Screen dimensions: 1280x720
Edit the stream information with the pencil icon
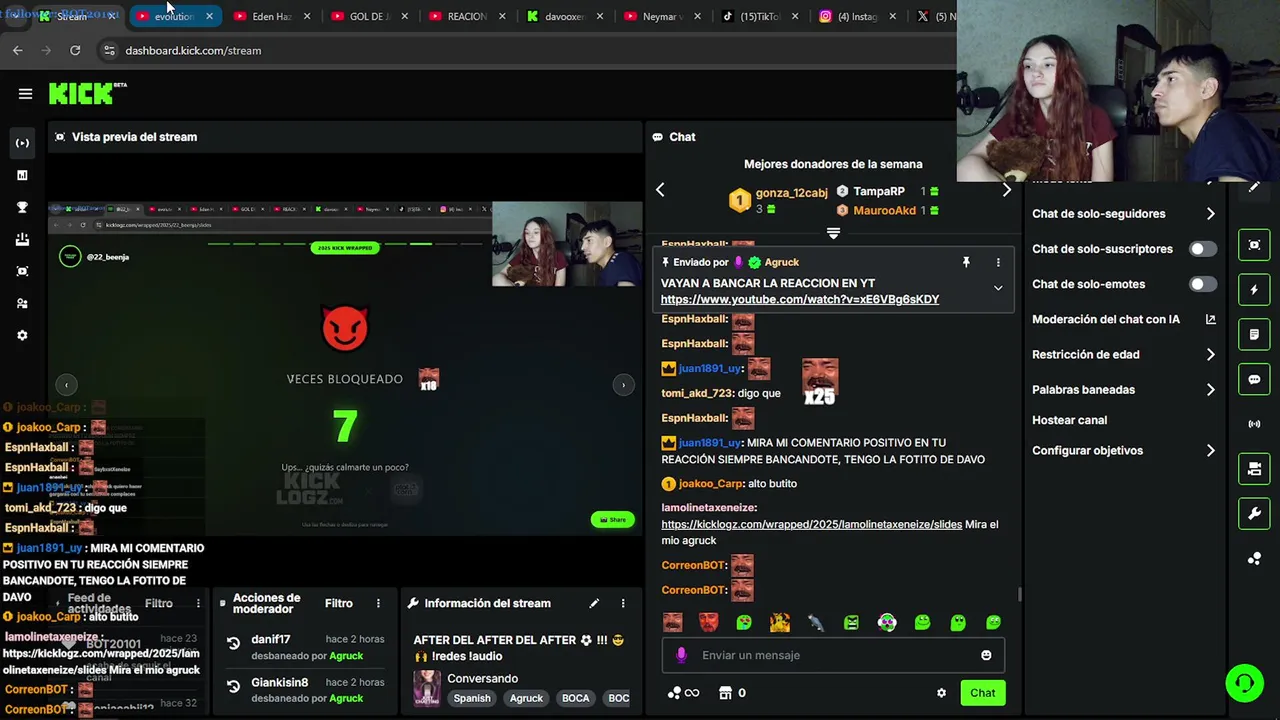[594, 603]
